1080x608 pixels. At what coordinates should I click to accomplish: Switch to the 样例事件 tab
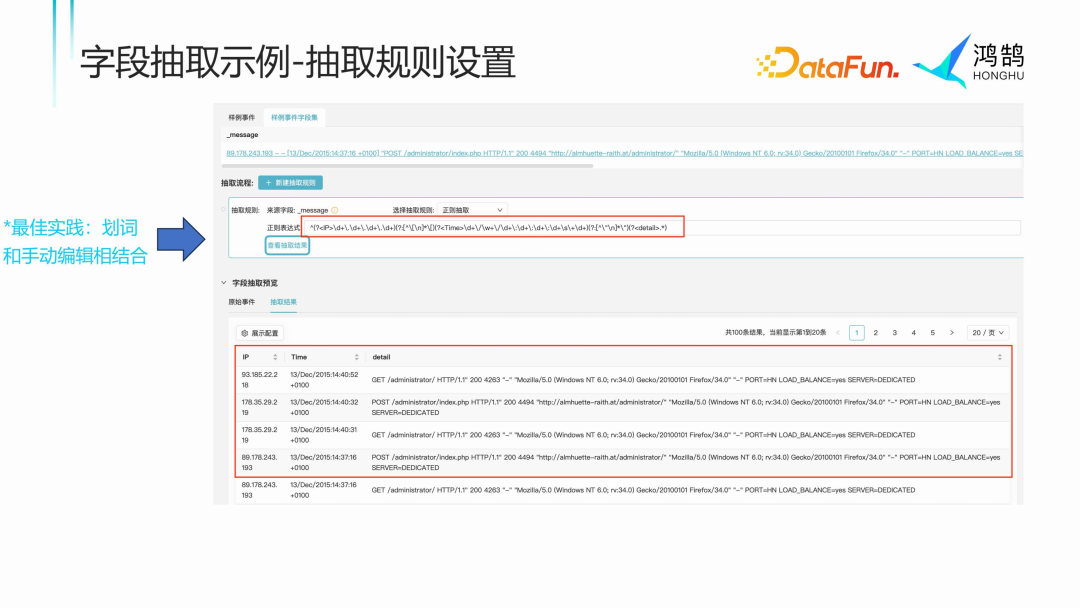point(242,116)
